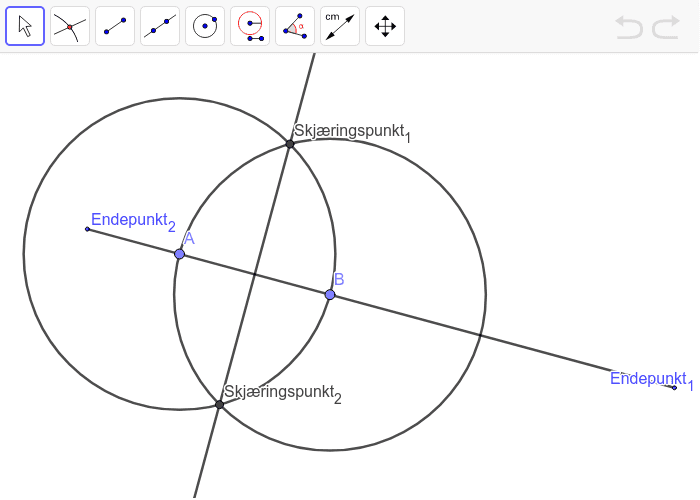
Task: Select Circle with center through point tool
Action: (205, 26)
